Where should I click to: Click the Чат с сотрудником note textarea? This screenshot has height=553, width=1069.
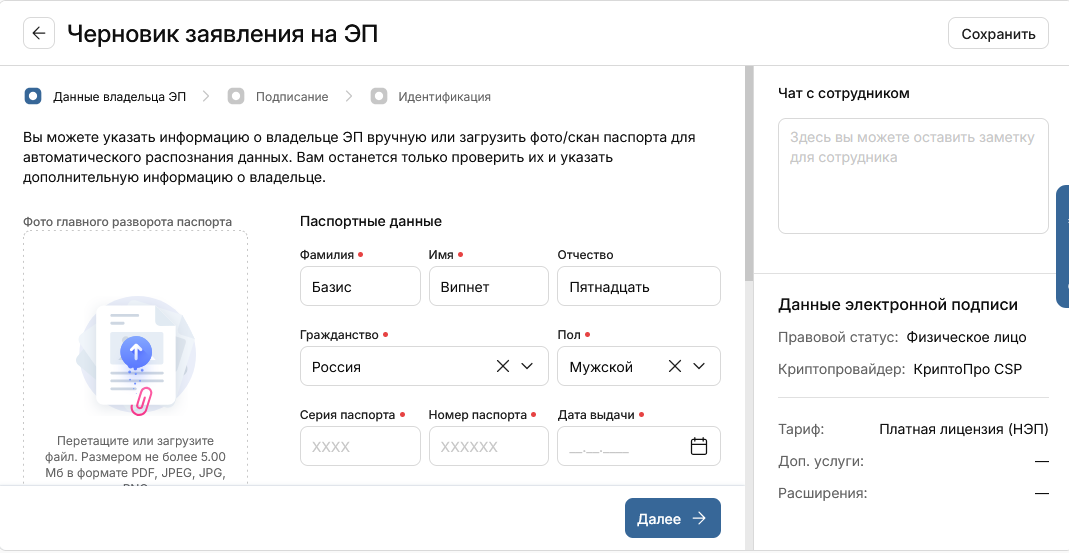click(913, 176)
